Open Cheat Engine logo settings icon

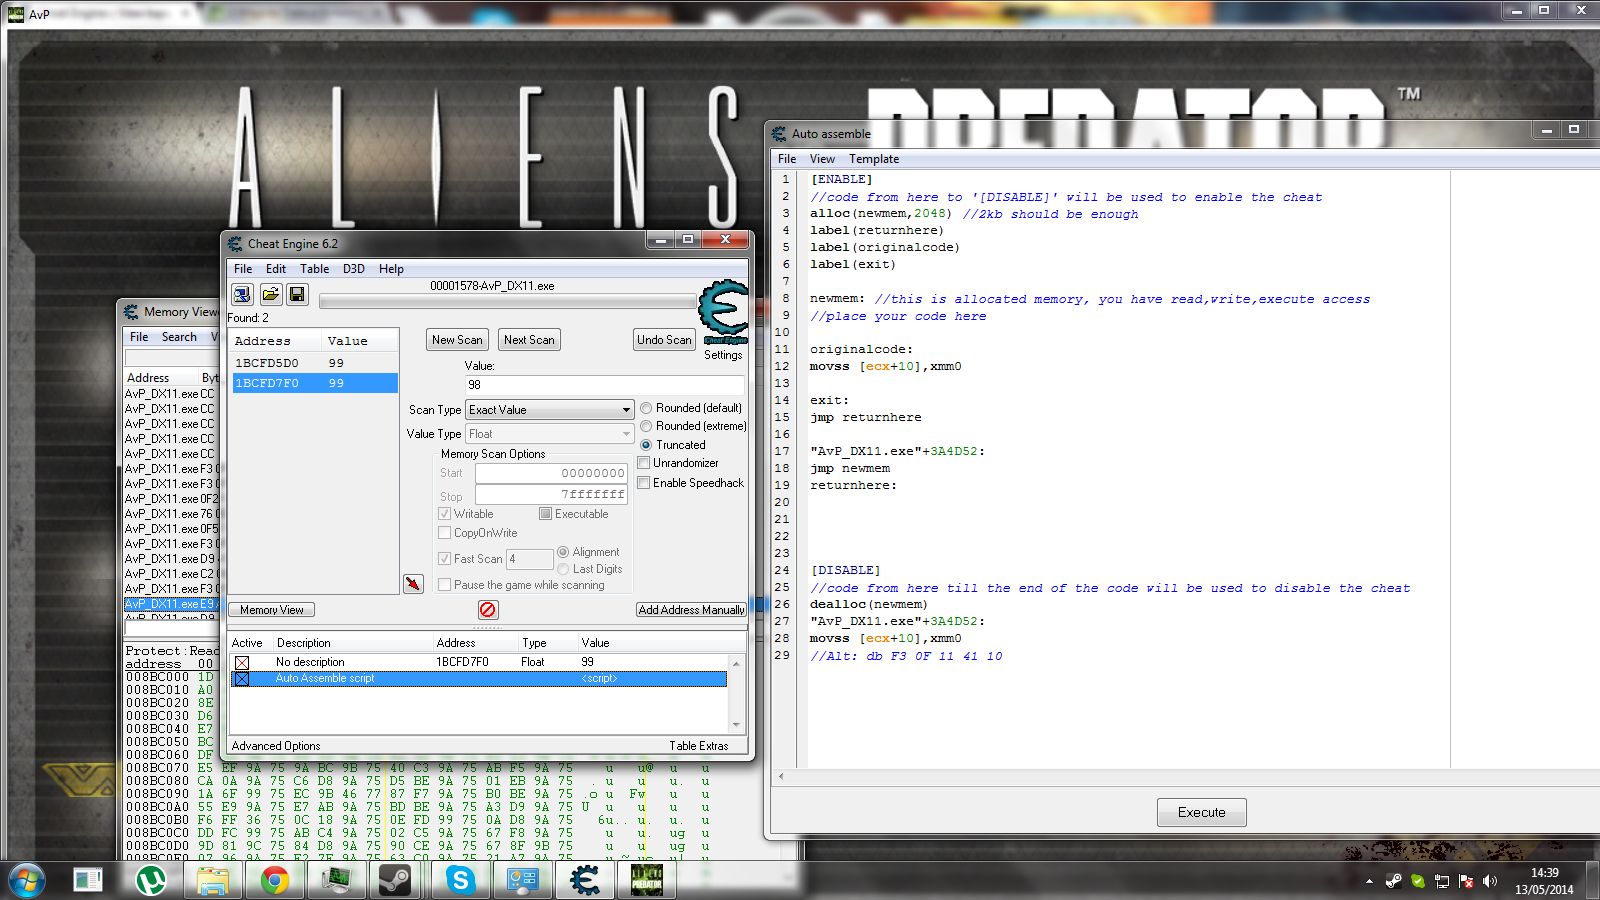[723, 312]
